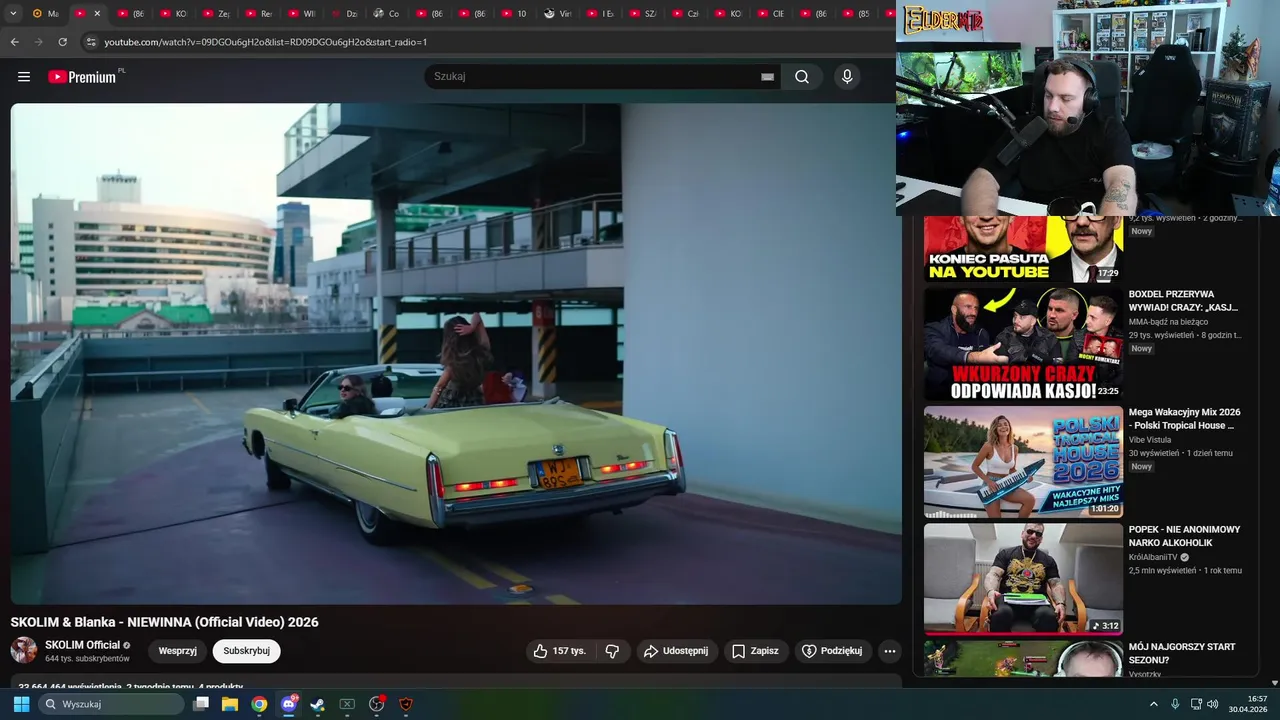Switch to Google Chrome on taskbar
Screen dimensions: 1280x720
[259, 704]
